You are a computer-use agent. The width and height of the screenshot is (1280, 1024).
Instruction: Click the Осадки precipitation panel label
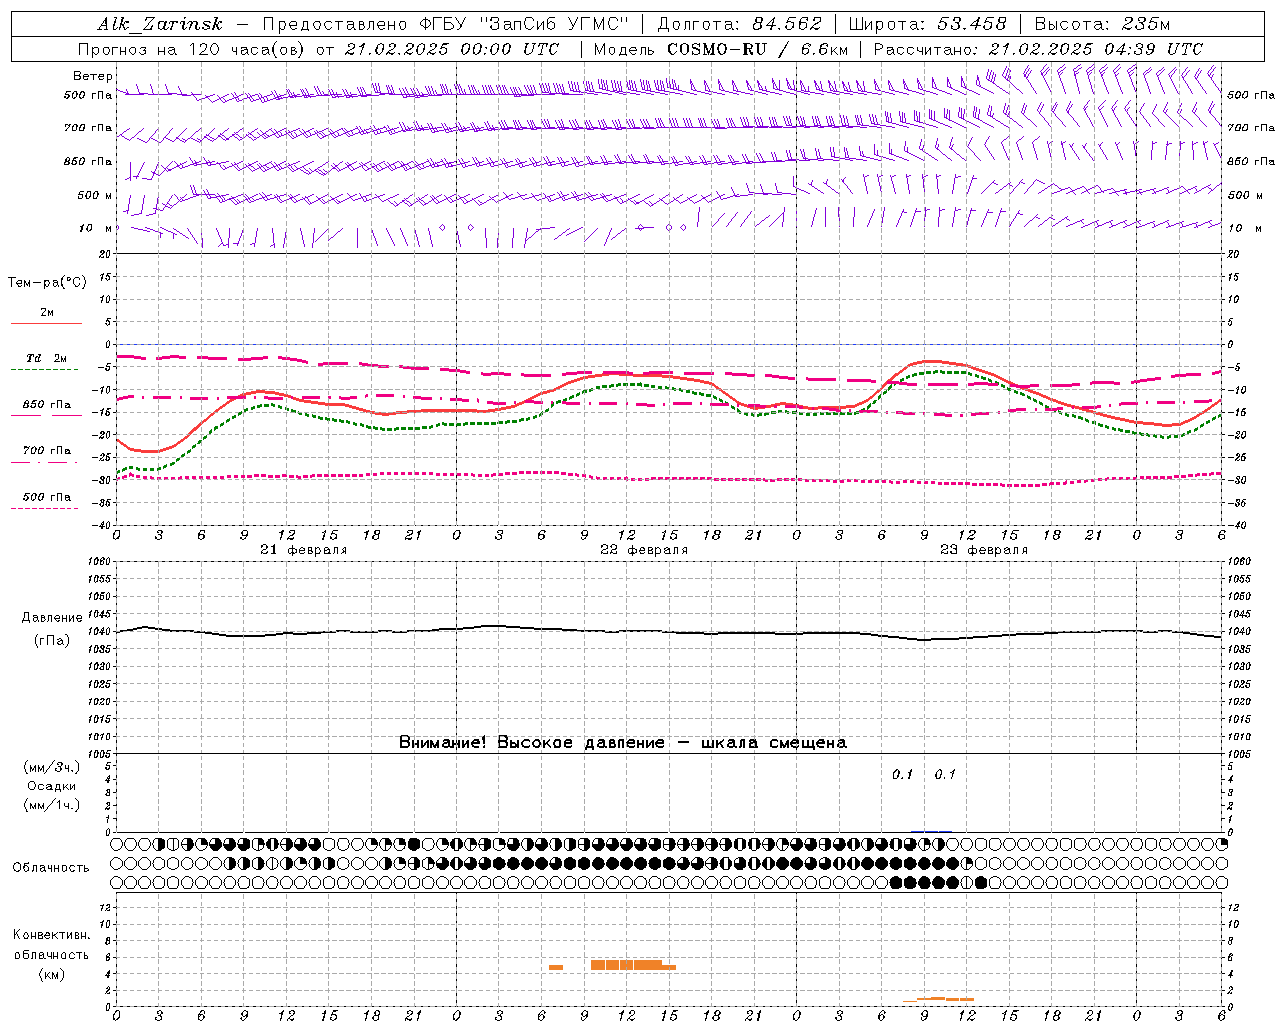[51, 786]
